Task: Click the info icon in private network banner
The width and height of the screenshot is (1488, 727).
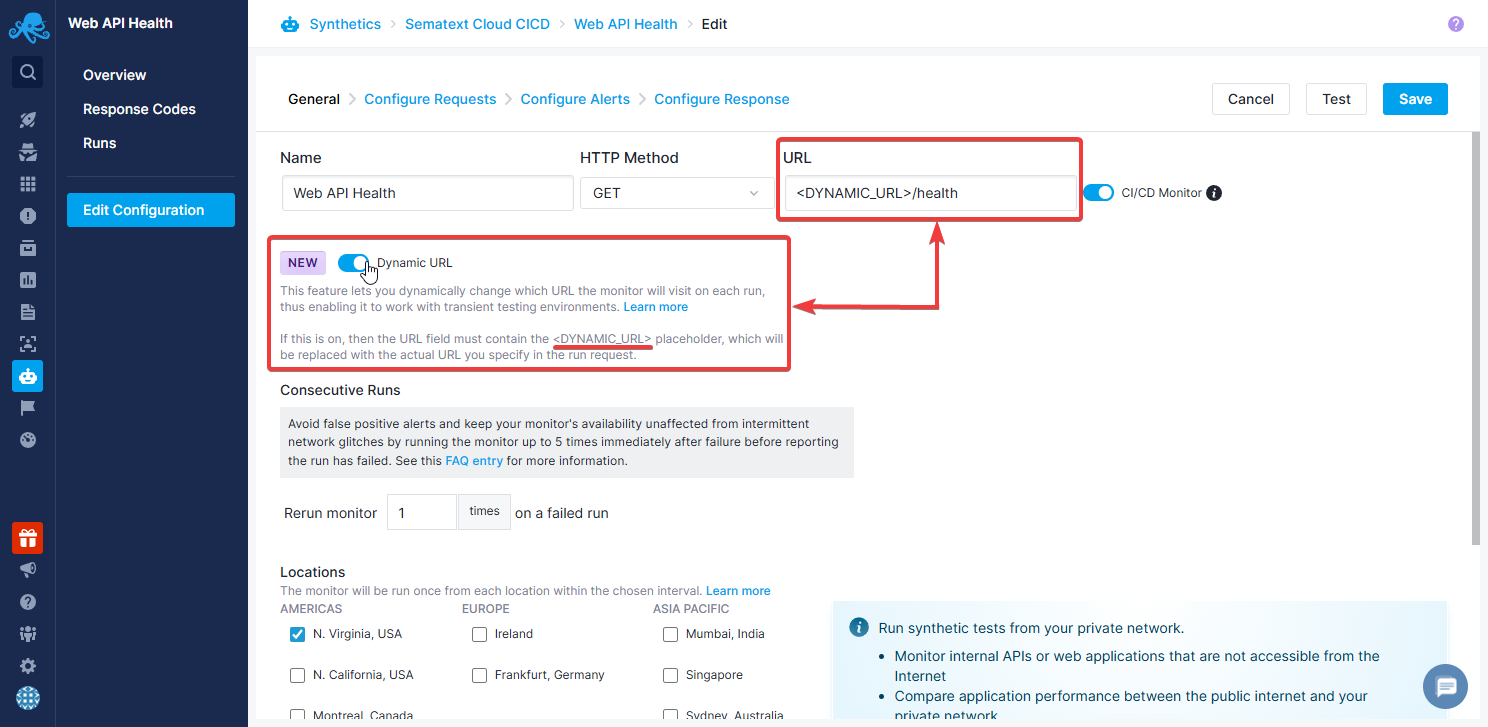Action: (858, 627)
